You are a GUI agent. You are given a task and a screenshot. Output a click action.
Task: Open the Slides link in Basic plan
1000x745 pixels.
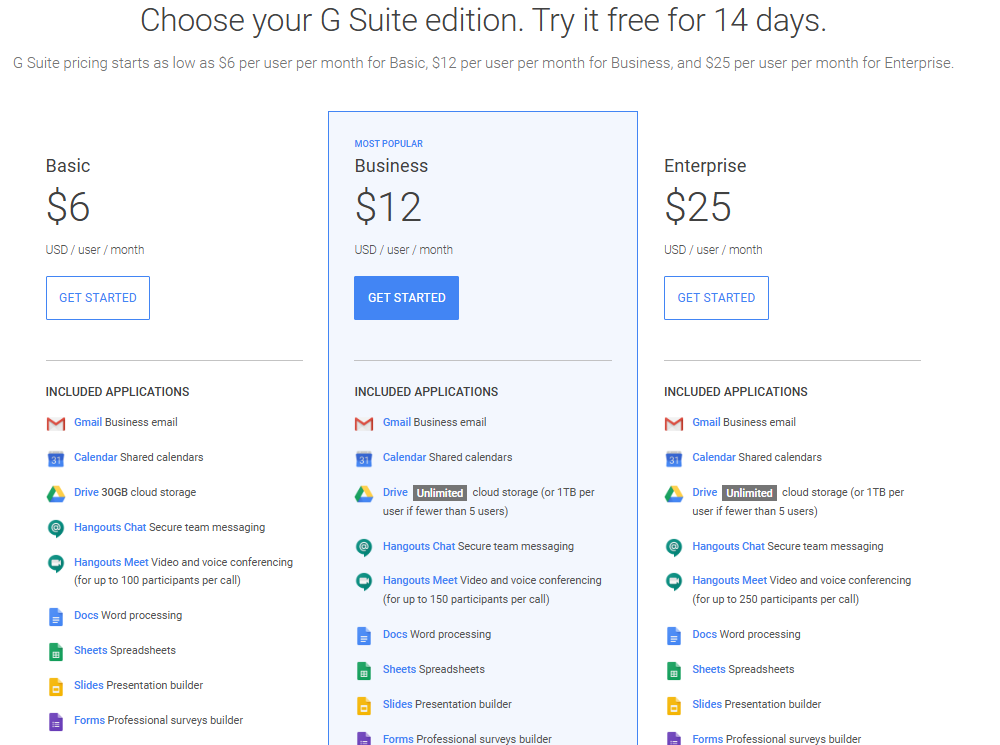[89, 685]
